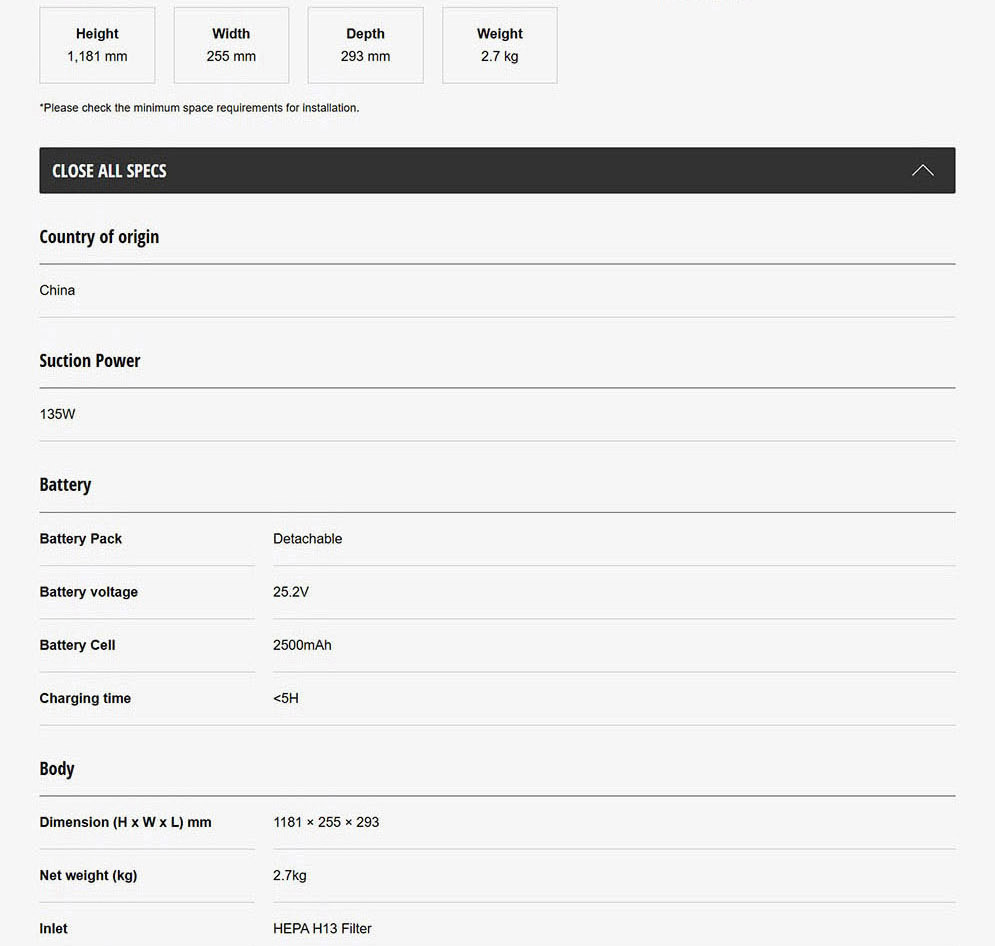The height and width of the screenshot is (946, 995).
Task: Click the Body section heading
Action: (57, 769)
